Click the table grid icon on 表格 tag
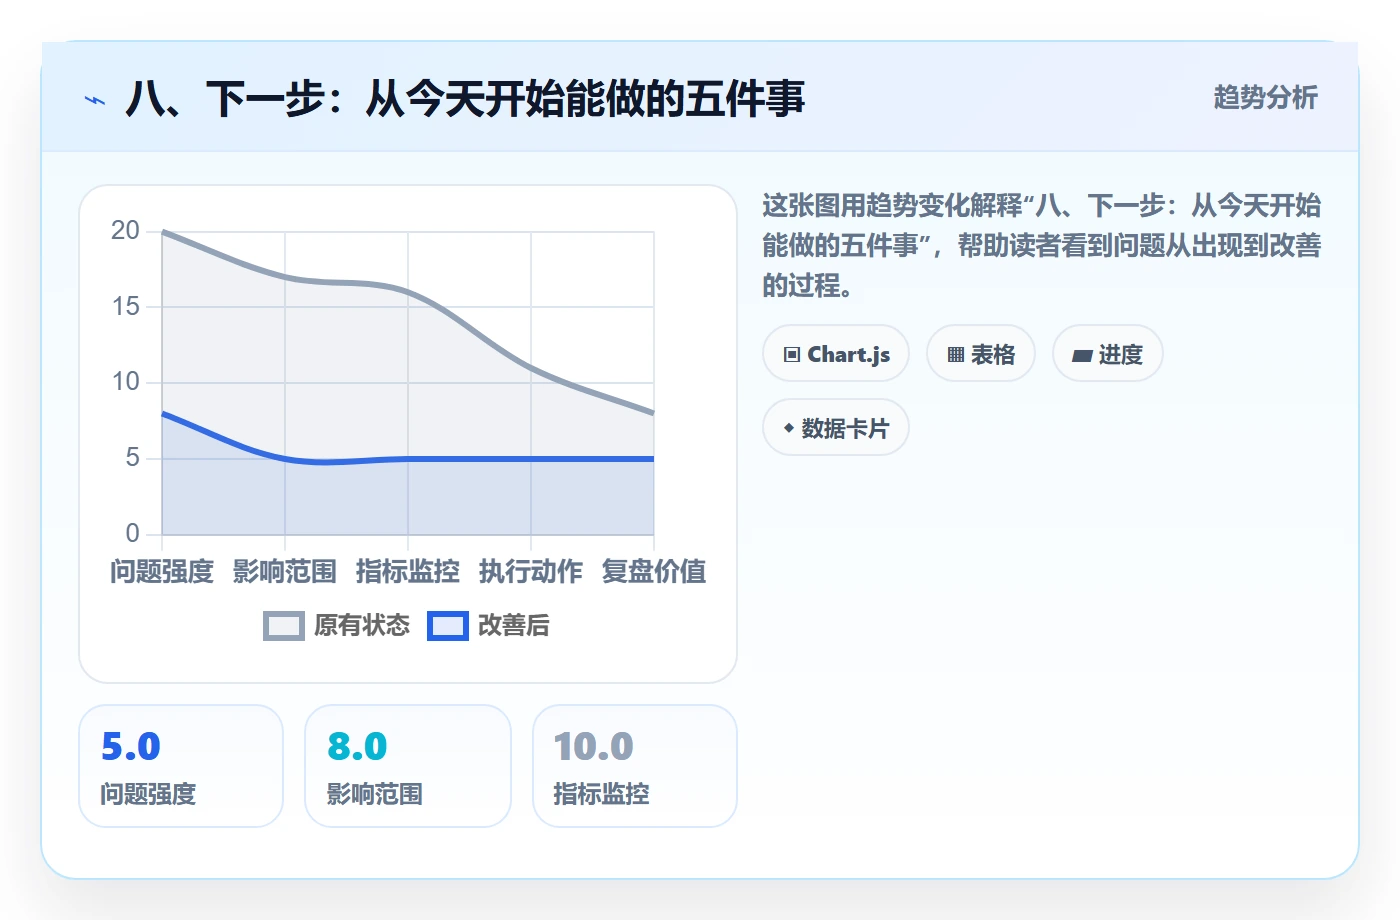The image size is (1400, 920). click(x=956, y=355)
